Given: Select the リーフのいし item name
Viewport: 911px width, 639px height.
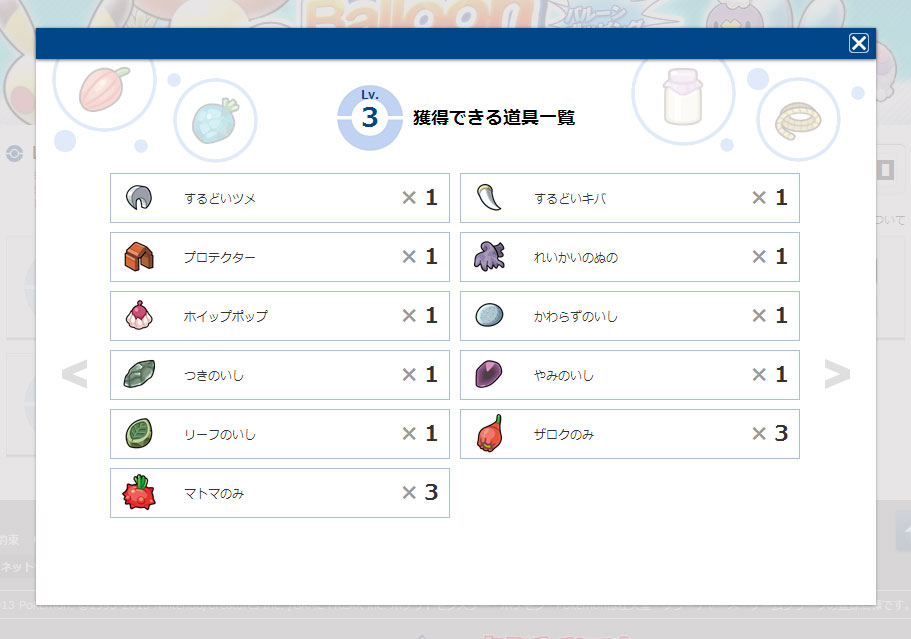Looking at the screenshot, I should [220, 435].
